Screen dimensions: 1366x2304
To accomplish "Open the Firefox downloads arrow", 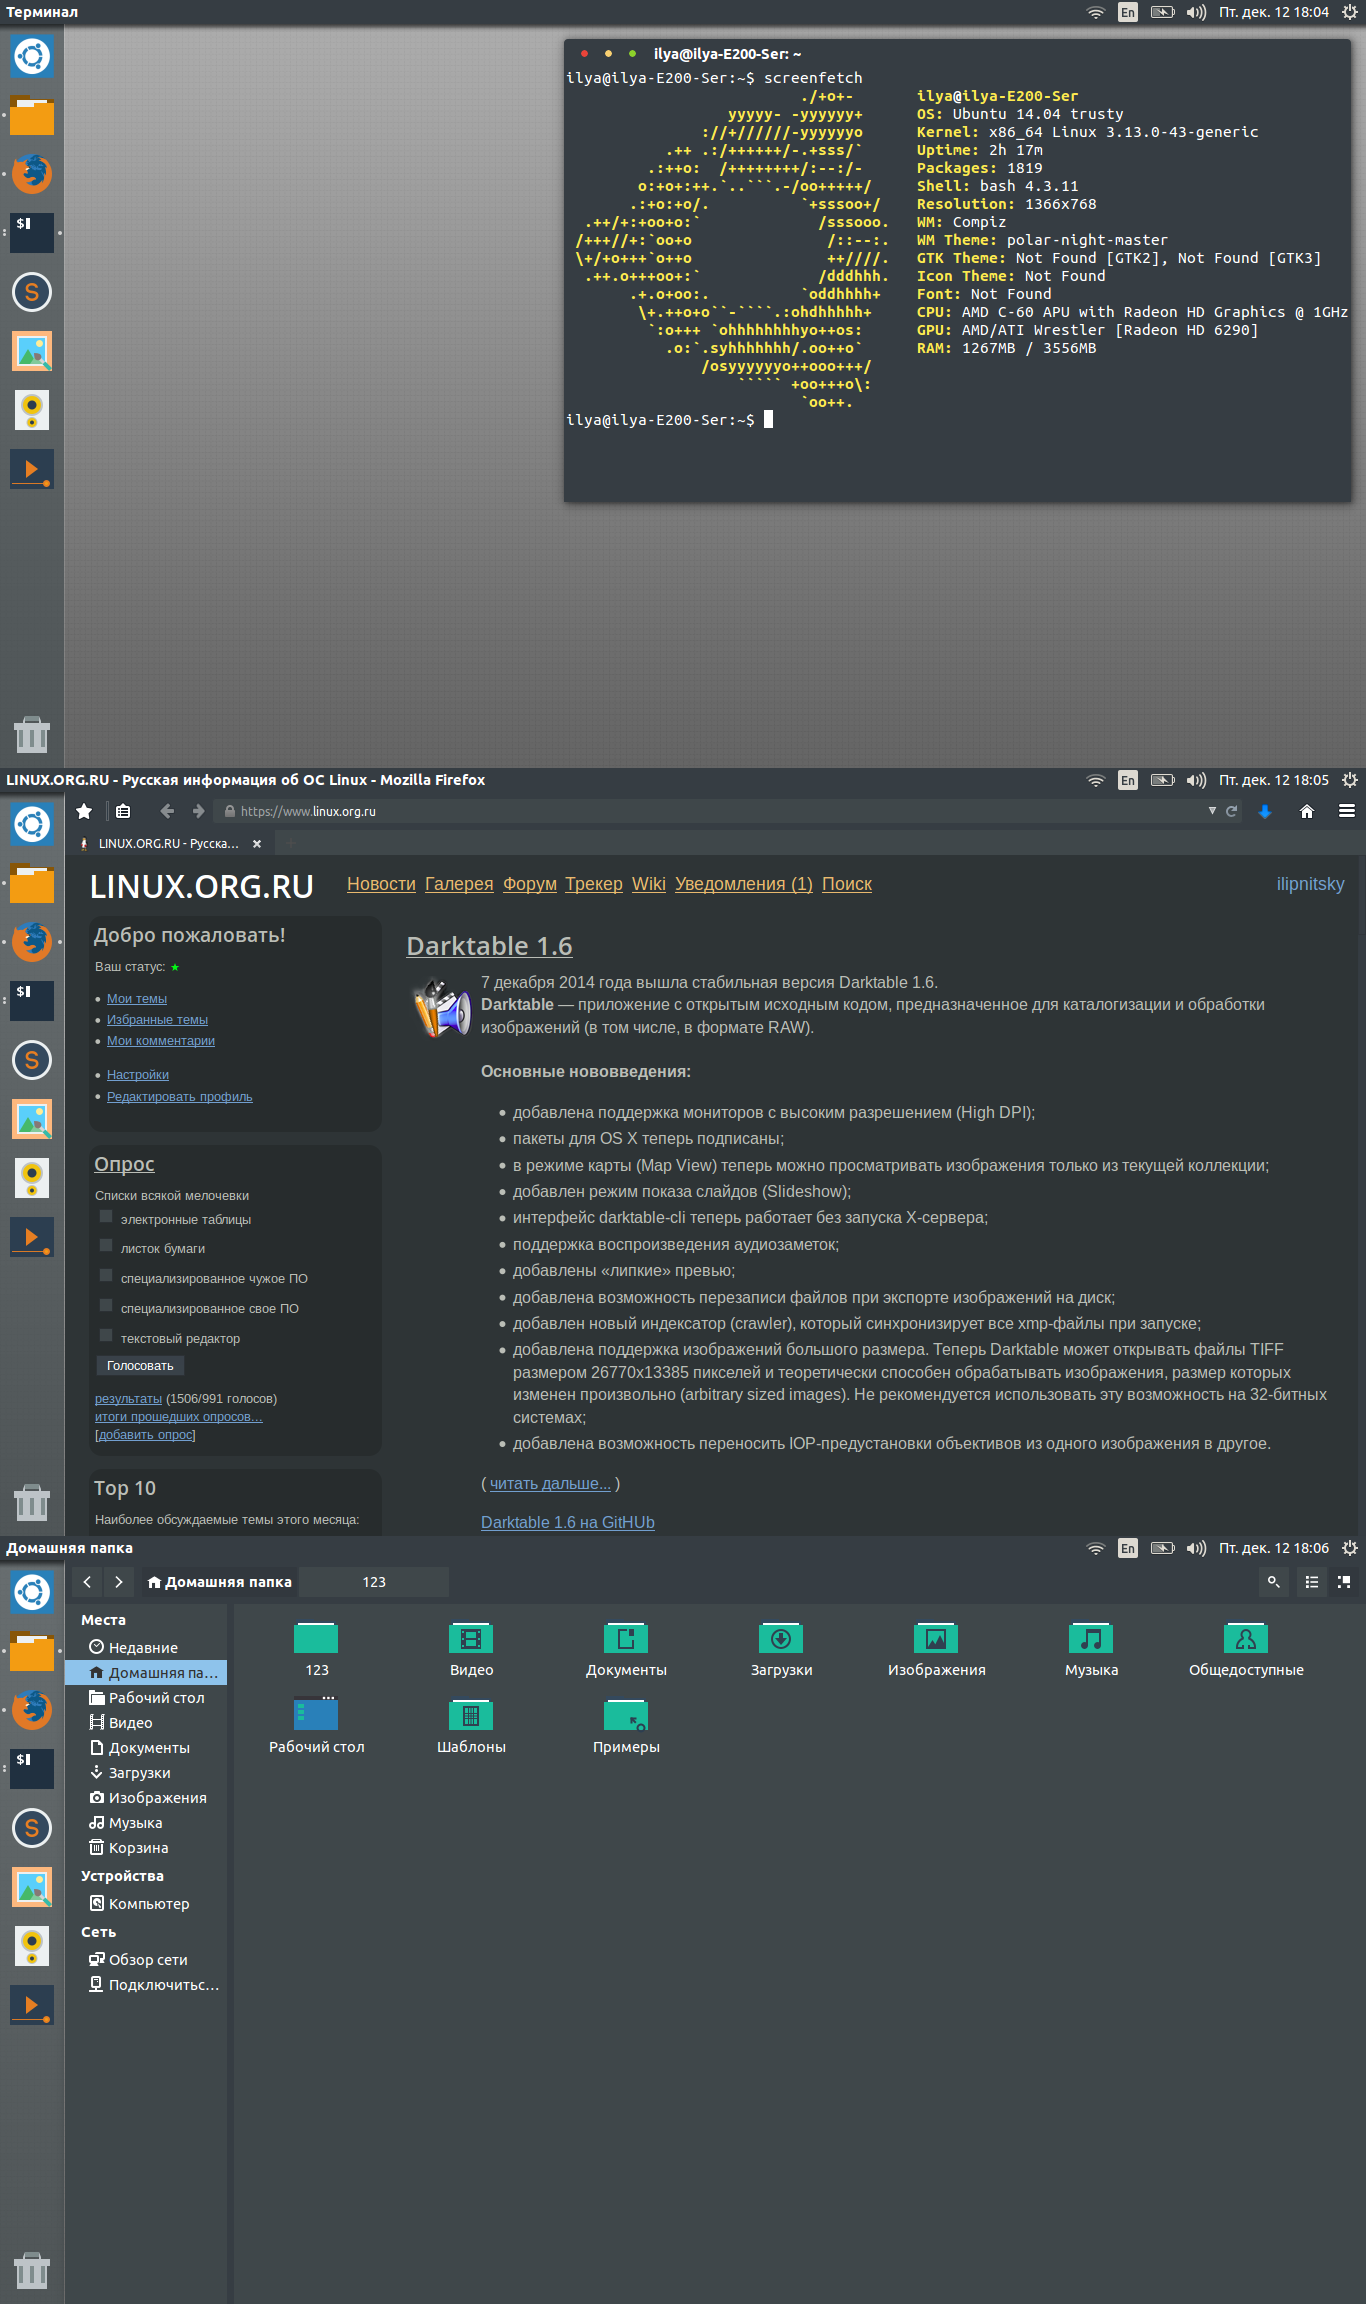I will pos(1265,811).
